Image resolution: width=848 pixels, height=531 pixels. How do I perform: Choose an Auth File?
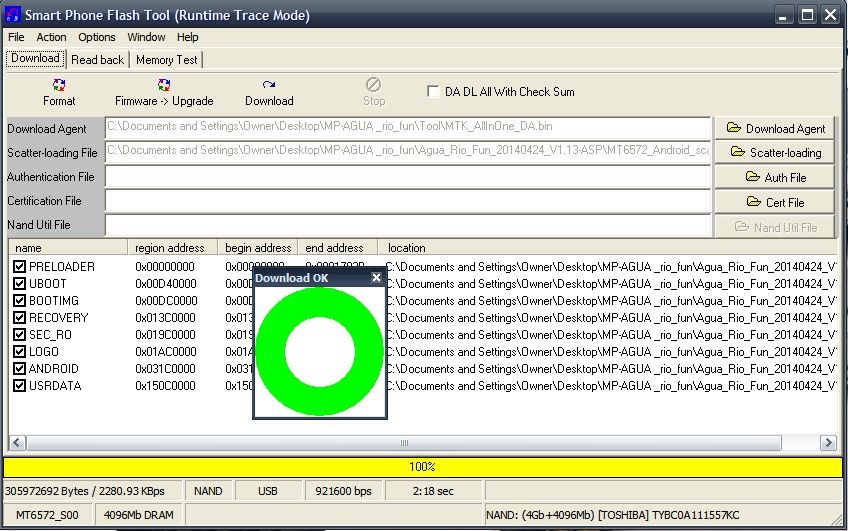776,177
